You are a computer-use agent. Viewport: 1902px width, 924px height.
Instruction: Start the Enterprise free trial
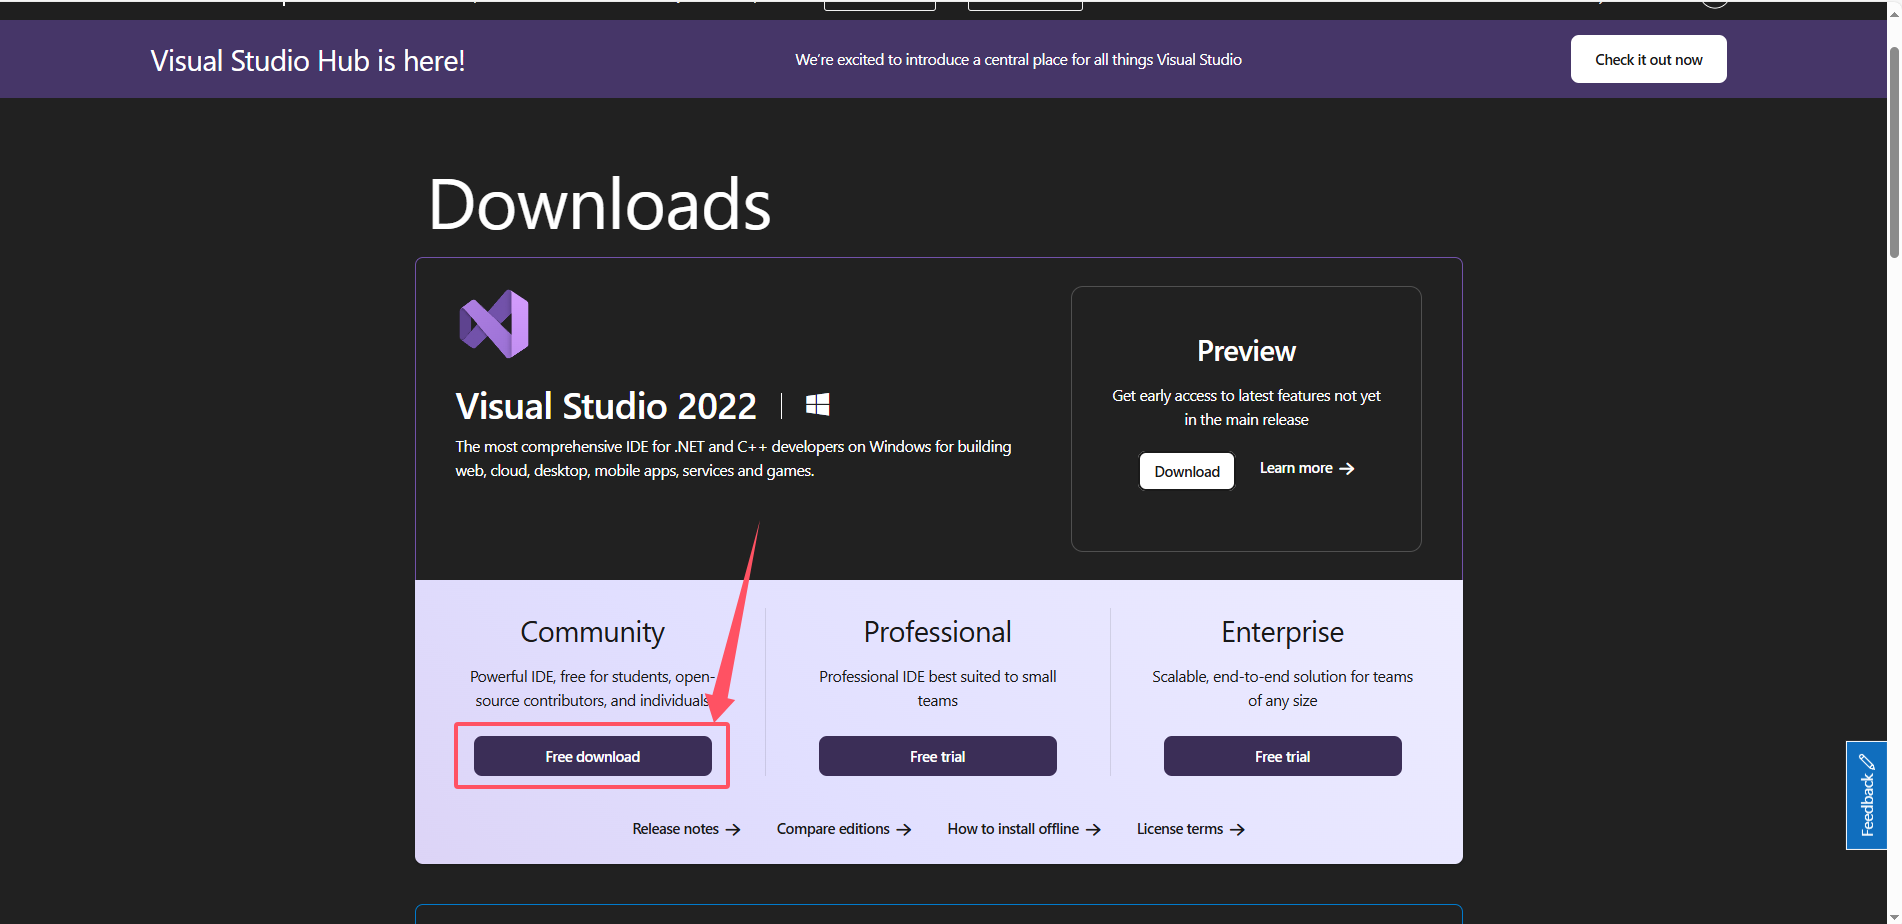pos(1282,756)
